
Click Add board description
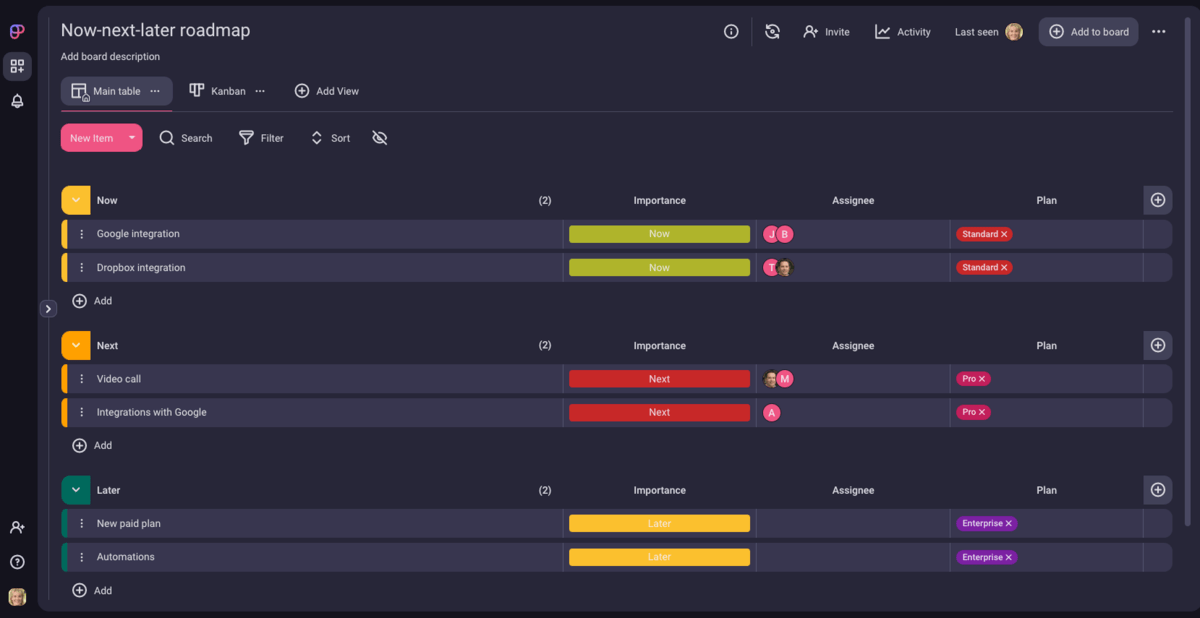pyautogui.click(x=109, y=56)
